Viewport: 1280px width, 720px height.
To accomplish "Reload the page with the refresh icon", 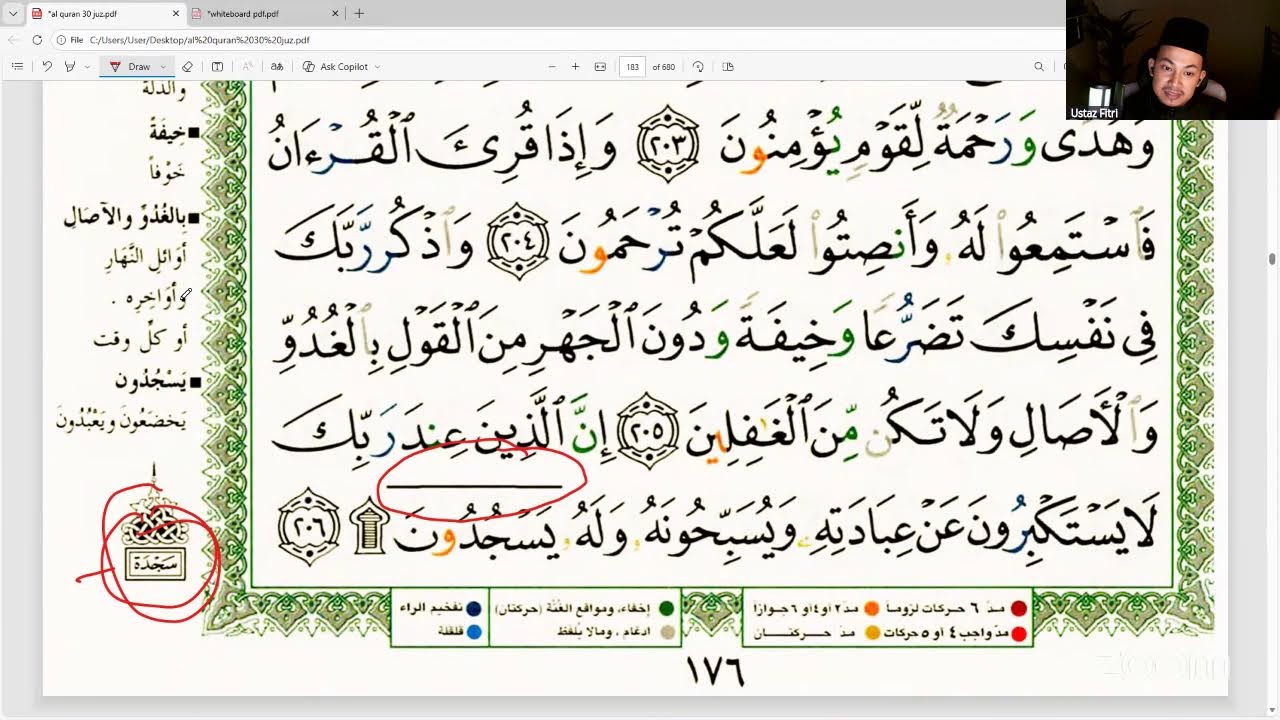I will point(37,40).
